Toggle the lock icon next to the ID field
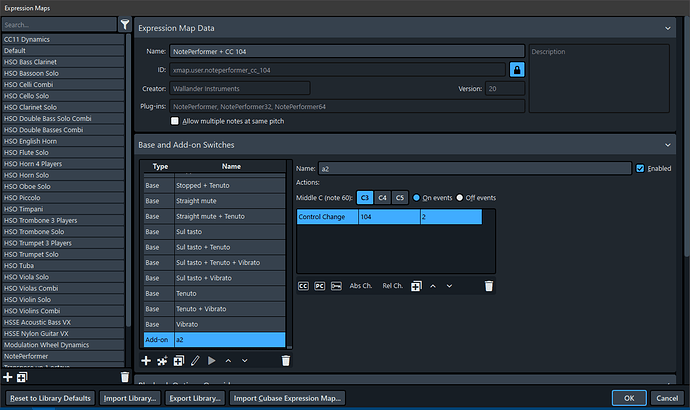This screenshot has width=690, height=410. click(x=517, y=70)
